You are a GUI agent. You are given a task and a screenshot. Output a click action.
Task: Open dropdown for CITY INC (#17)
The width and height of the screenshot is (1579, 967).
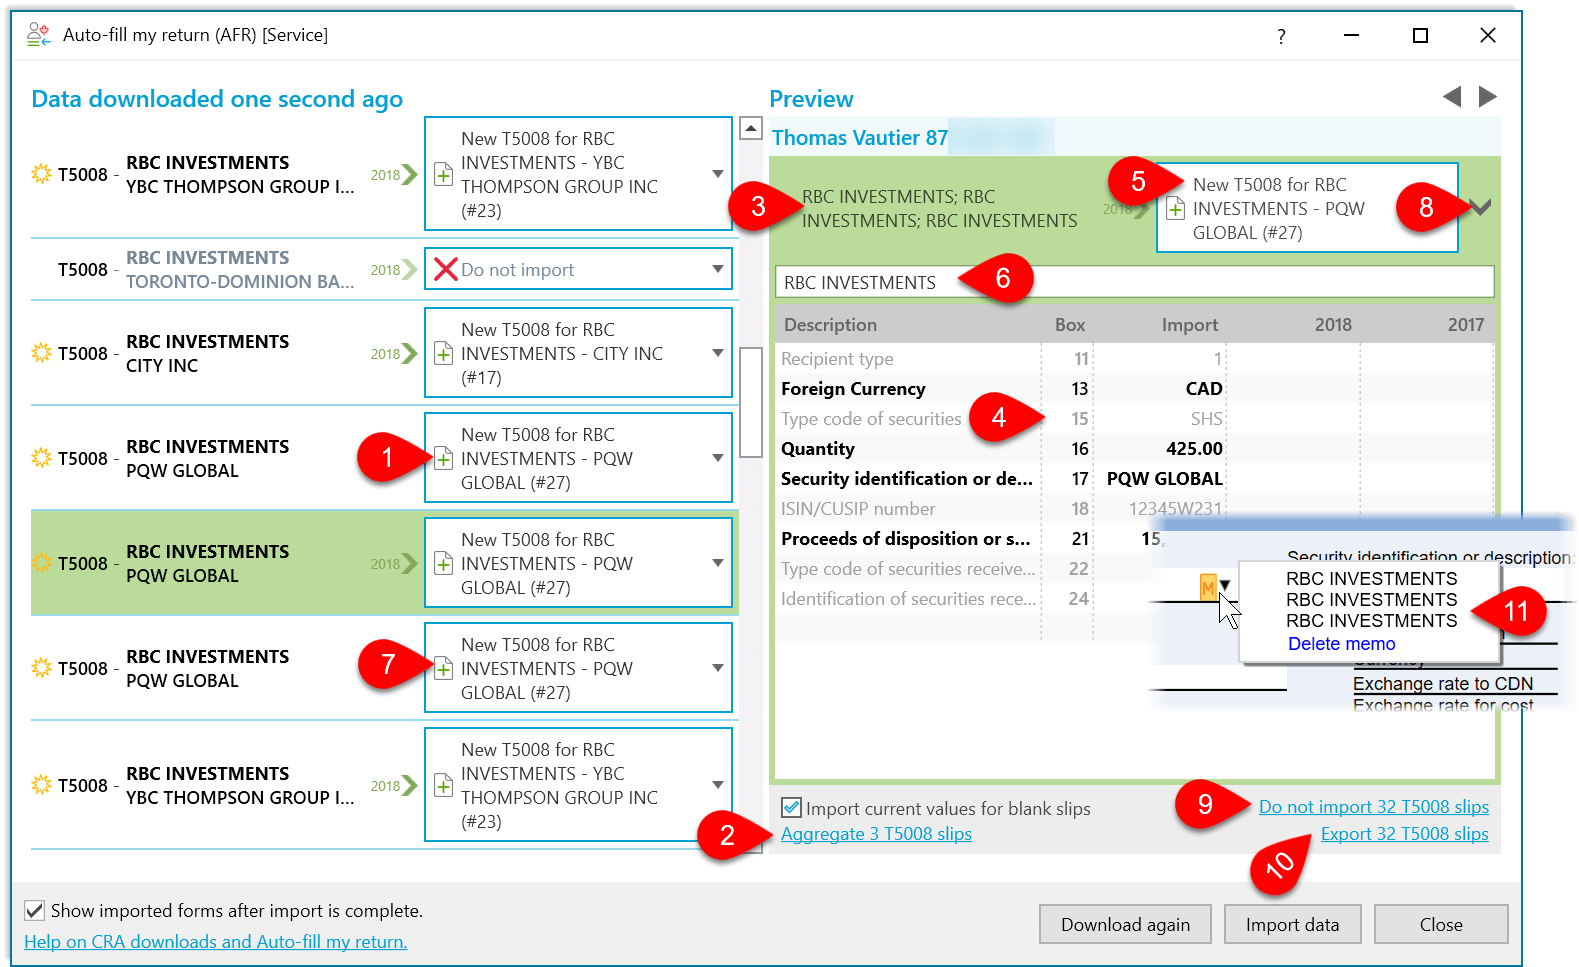click(718, 353)
